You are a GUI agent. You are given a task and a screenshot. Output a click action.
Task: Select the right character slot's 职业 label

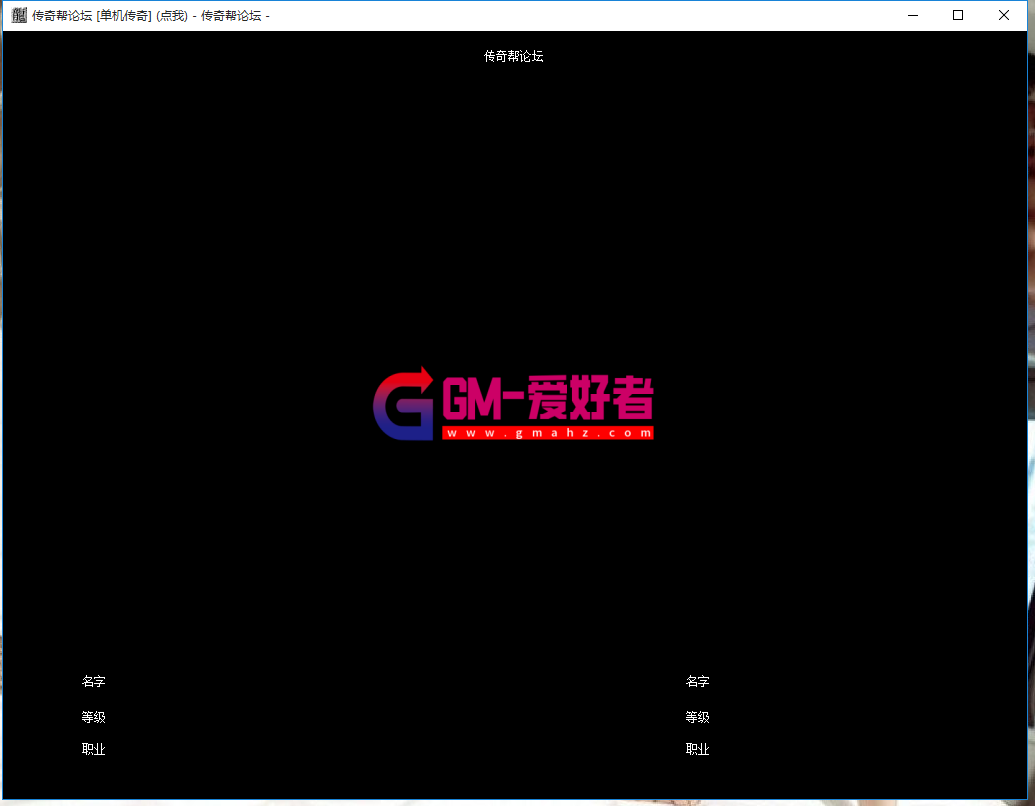(698, 749)
